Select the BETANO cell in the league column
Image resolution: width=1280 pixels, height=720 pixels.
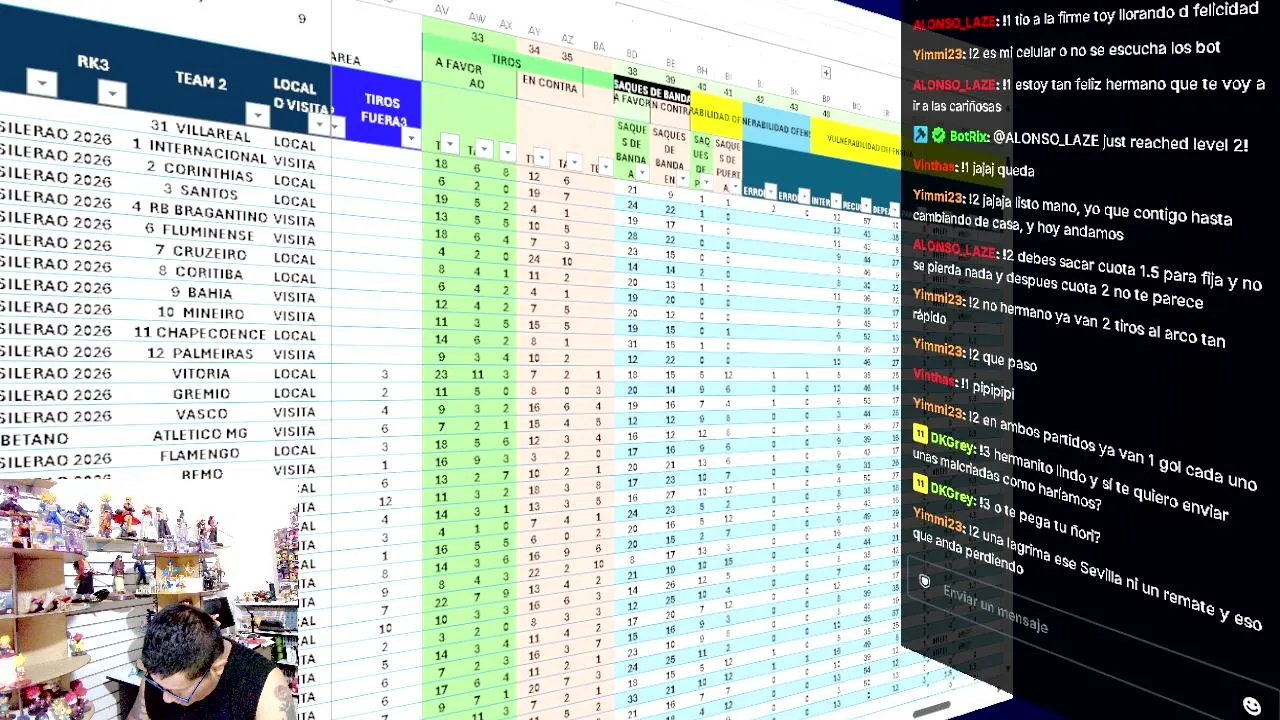point(35,439)
